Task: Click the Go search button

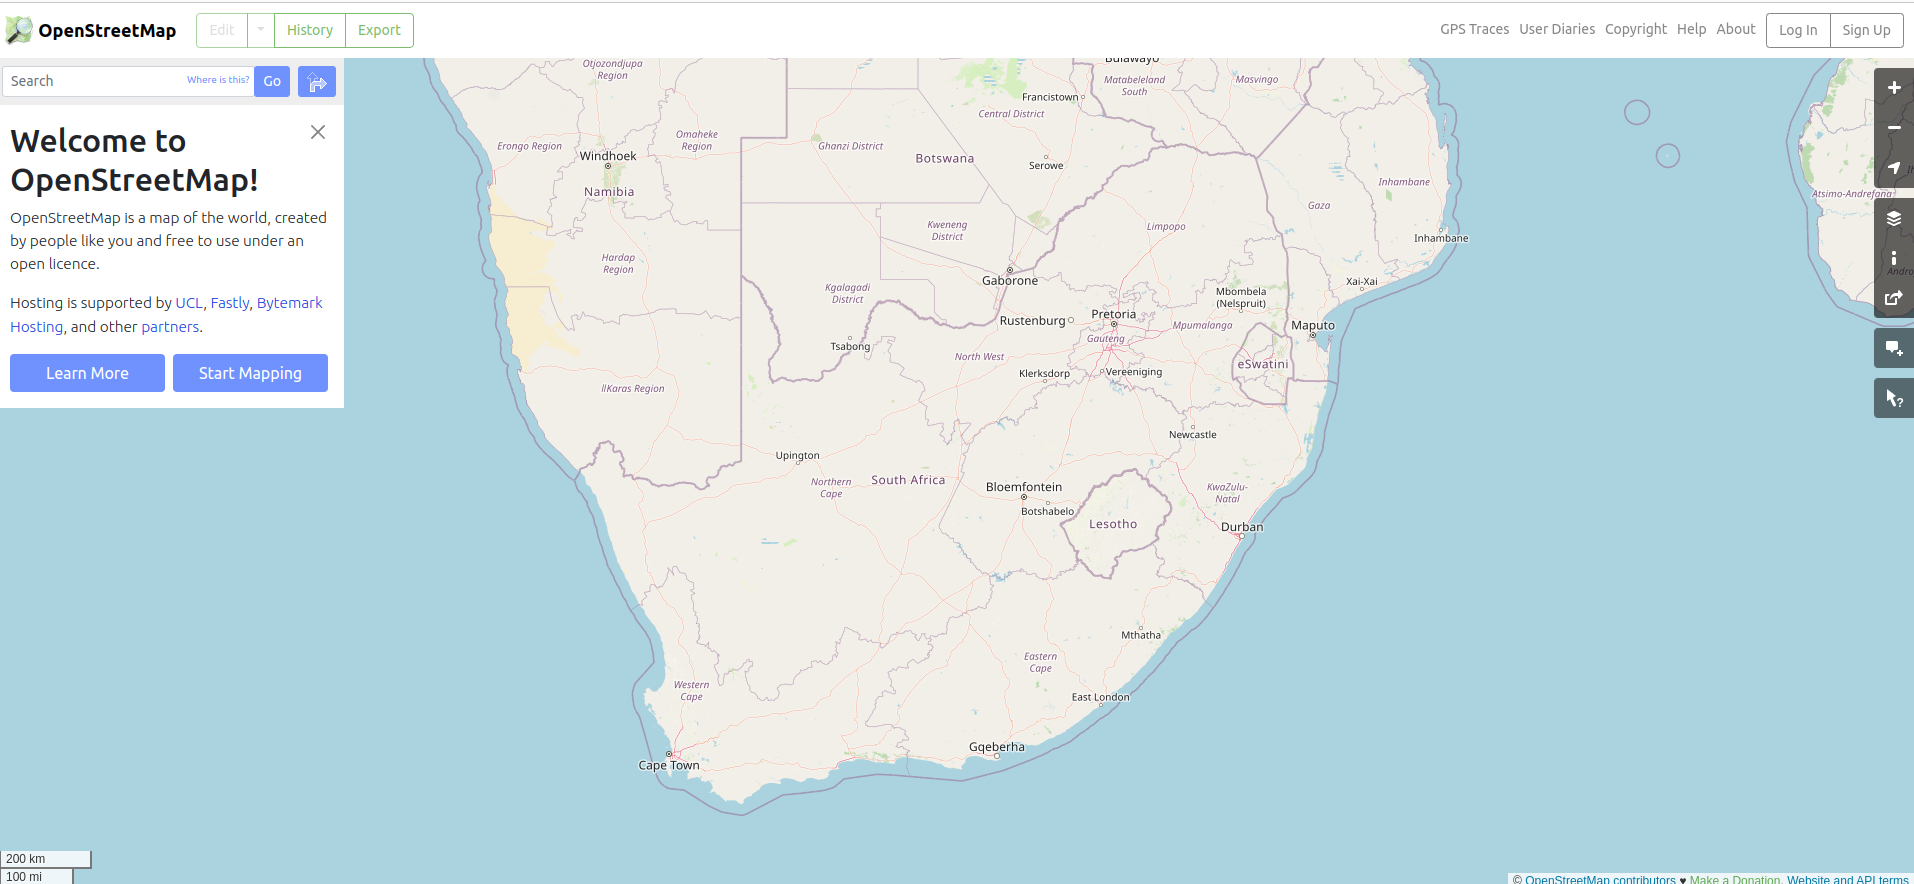Action: click(x=272, y=82)
